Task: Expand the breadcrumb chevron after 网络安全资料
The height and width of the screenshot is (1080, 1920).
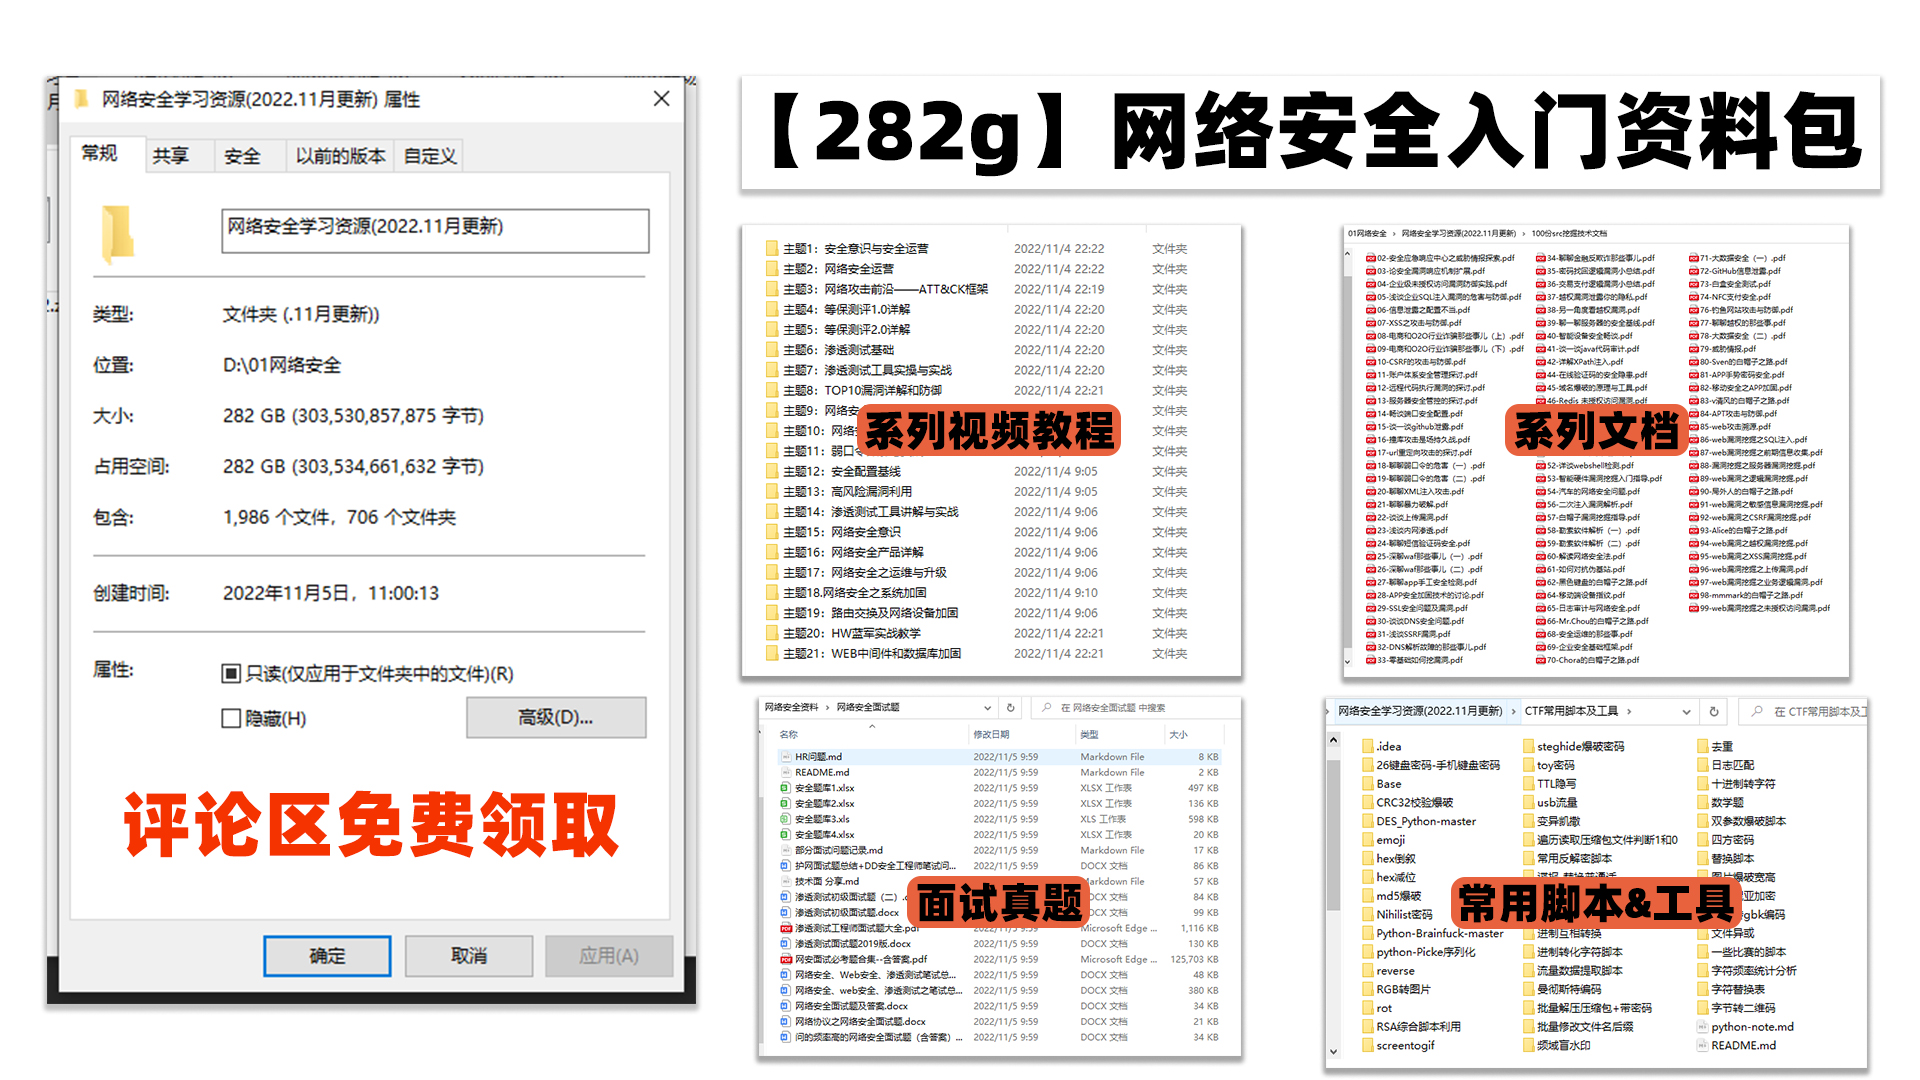Action: (827, 707)
